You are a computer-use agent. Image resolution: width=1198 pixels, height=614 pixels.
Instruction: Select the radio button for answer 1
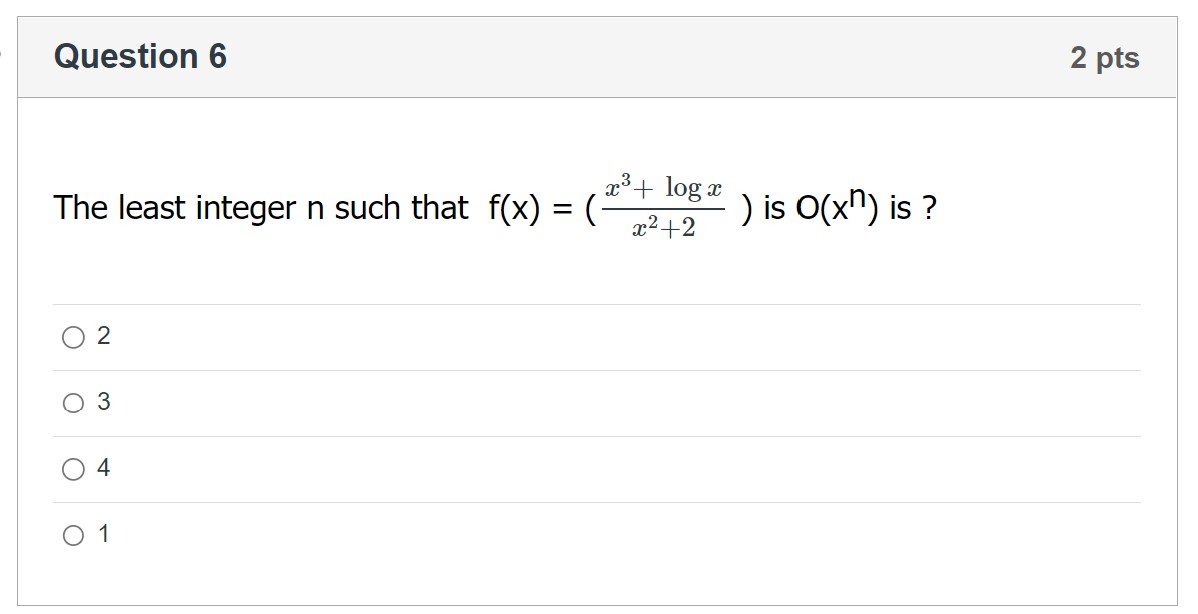click(x=72, y=534)
